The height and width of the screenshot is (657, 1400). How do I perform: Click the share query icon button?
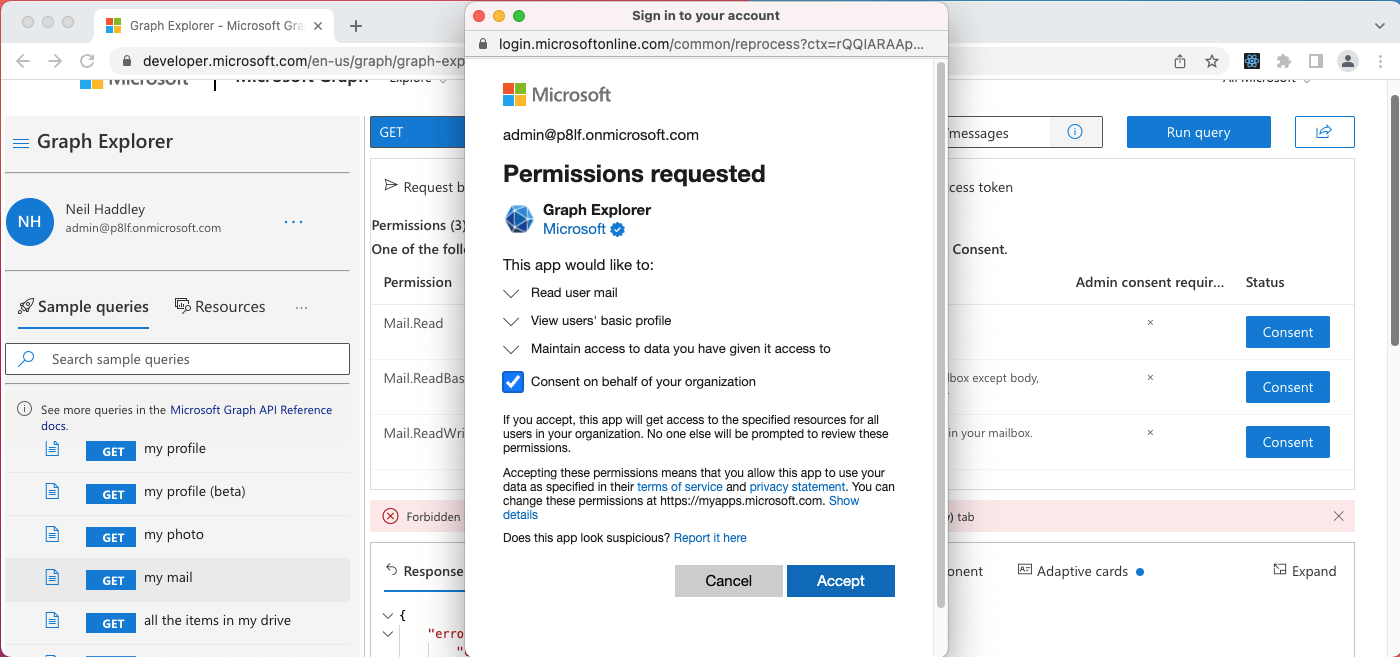[x=1324, y=132]
